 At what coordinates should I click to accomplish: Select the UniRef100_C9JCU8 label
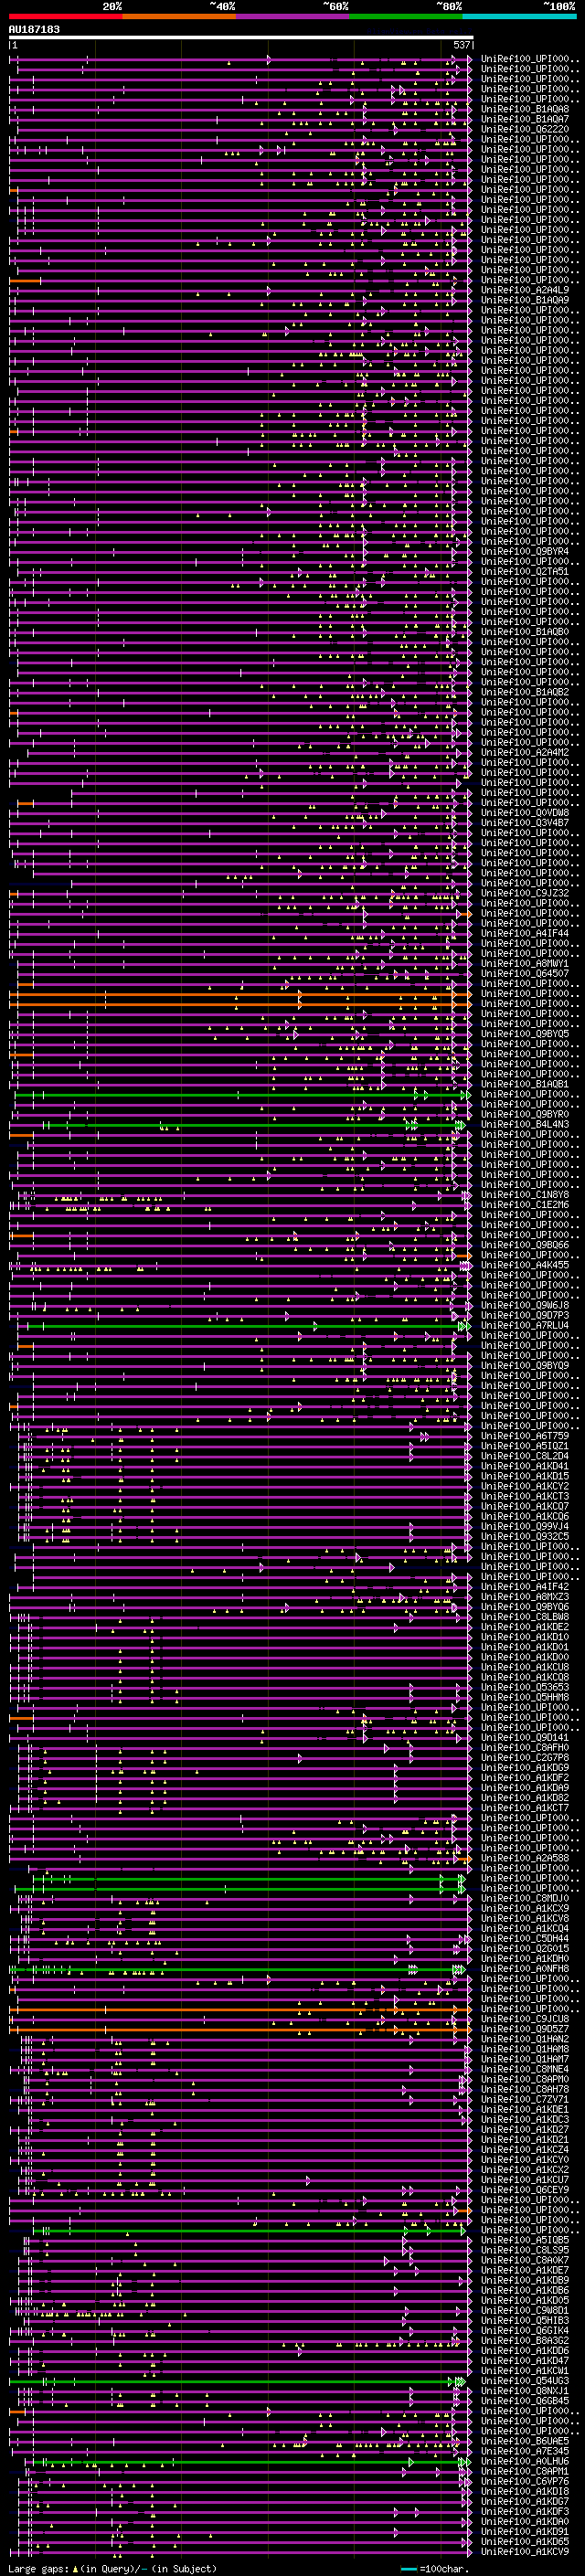point(525,2019)
